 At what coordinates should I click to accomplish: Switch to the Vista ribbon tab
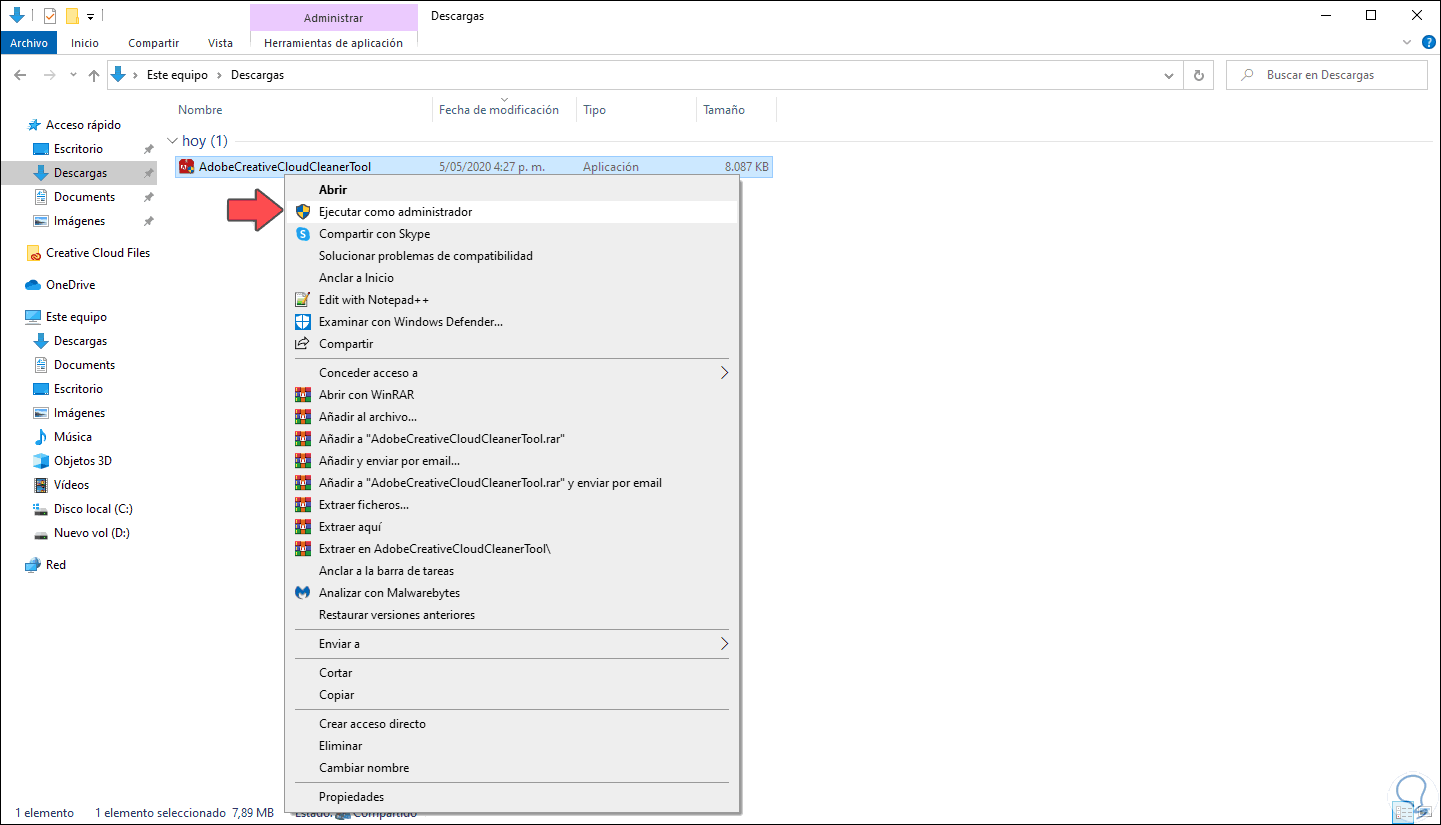tap(220, 43)
